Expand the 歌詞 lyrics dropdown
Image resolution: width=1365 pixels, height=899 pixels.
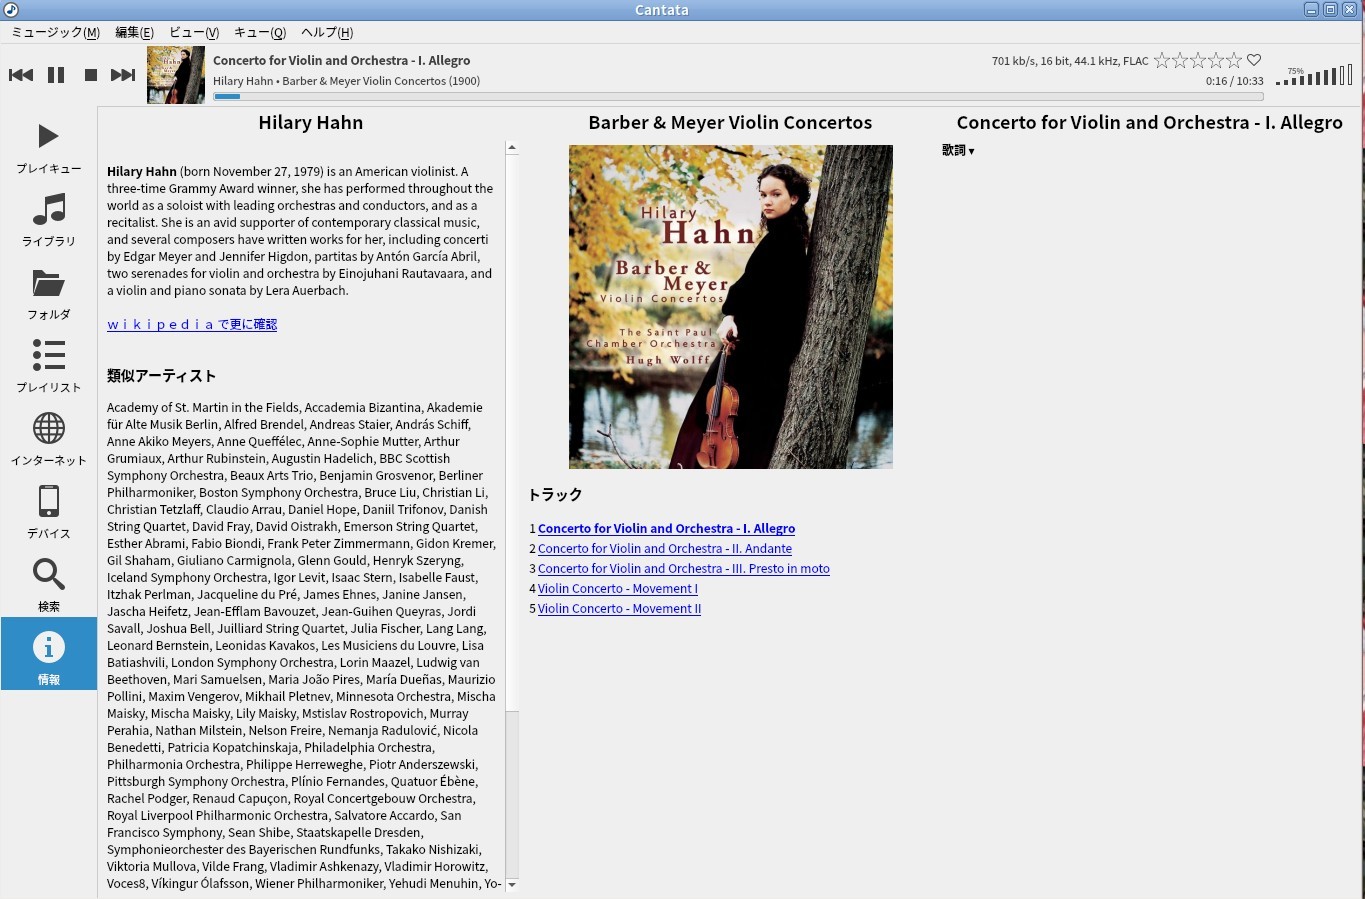tap(958, 151)
